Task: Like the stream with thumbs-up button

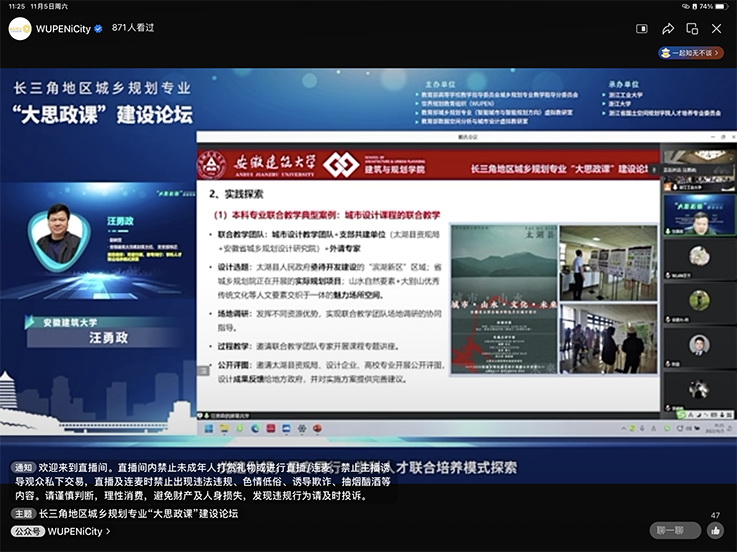Action: click(715, 530)
